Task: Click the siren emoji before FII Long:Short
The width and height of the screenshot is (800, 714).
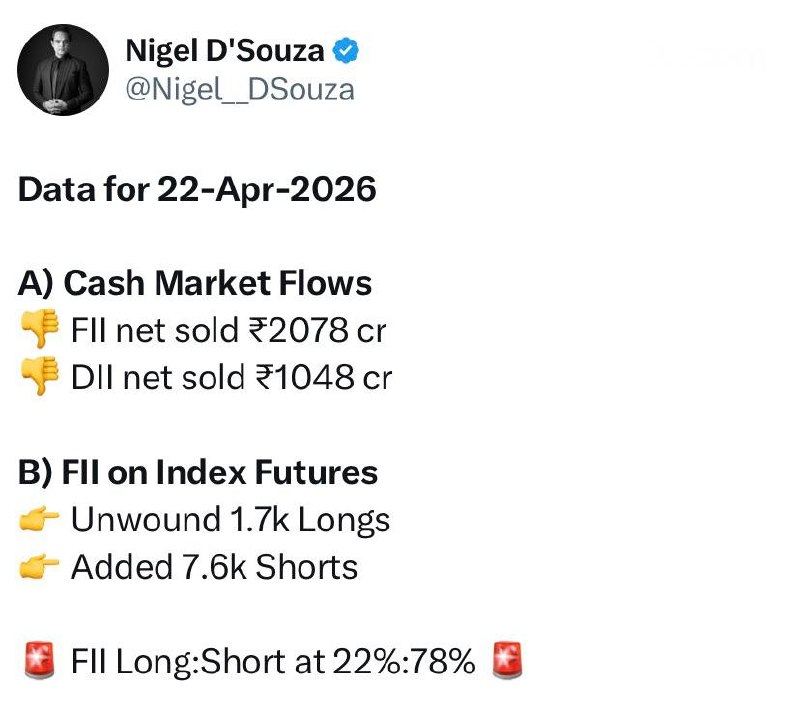Action: pyautogui.click(x=40, y=661)
